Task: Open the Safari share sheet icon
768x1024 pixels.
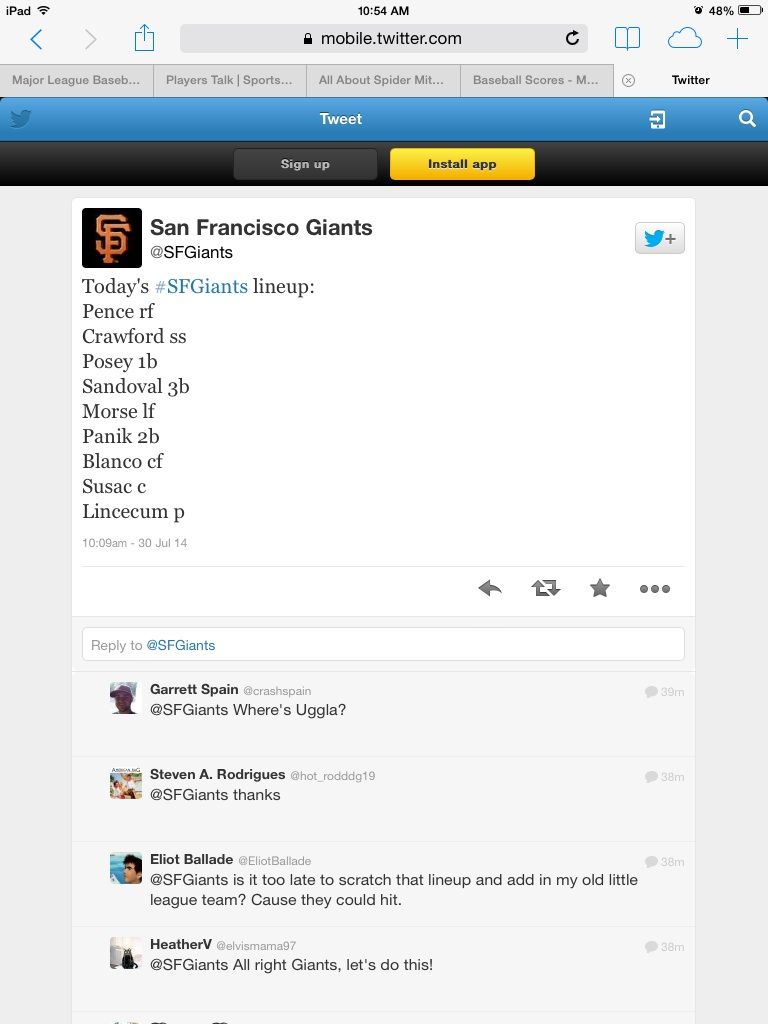Action: (x=144, y=38)
